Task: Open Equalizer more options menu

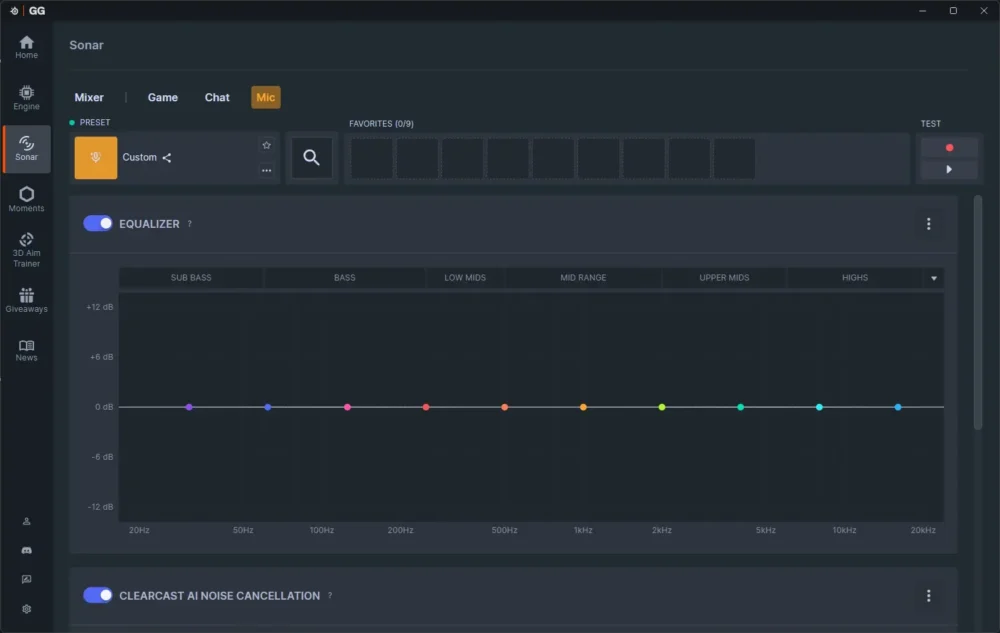Action: 929,224
